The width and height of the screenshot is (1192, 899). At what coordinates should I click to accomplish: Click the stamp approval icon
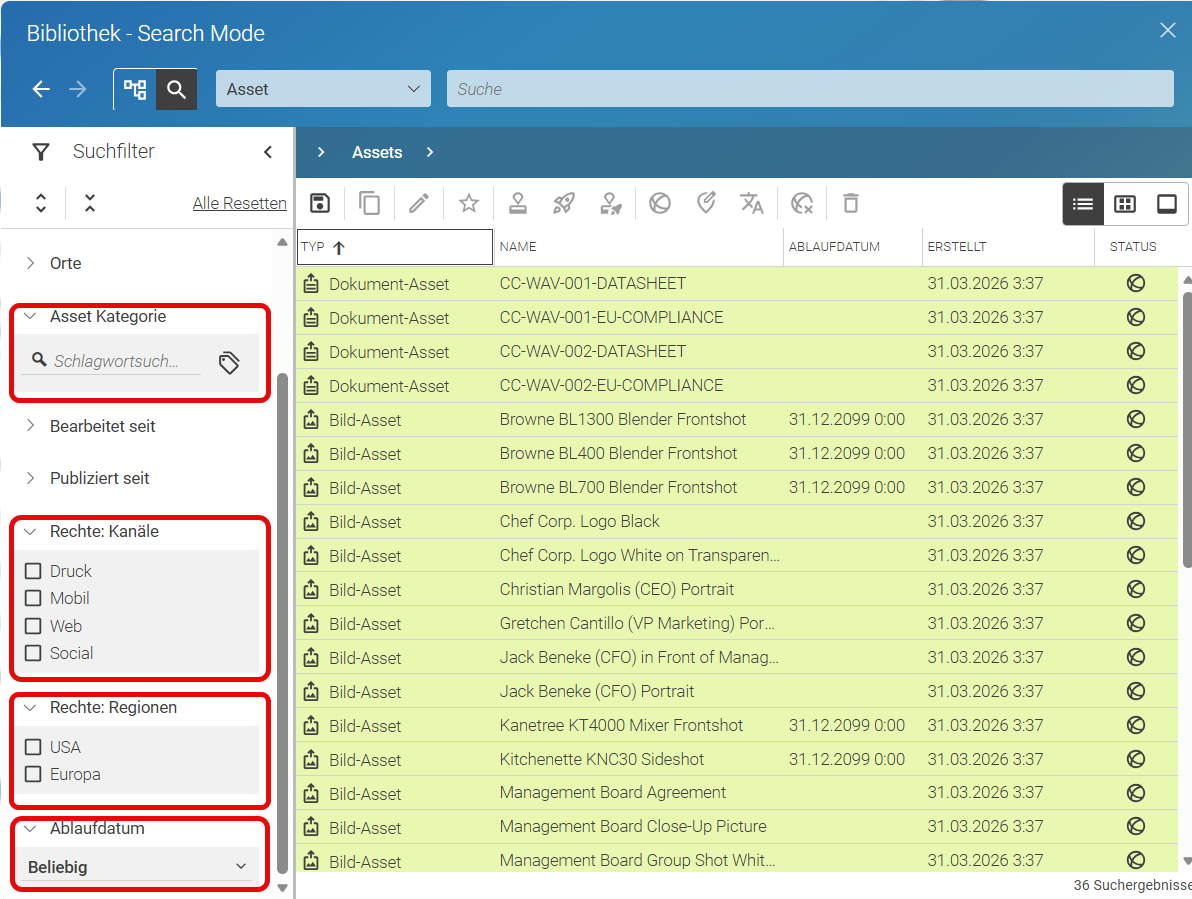click(518, 203)
